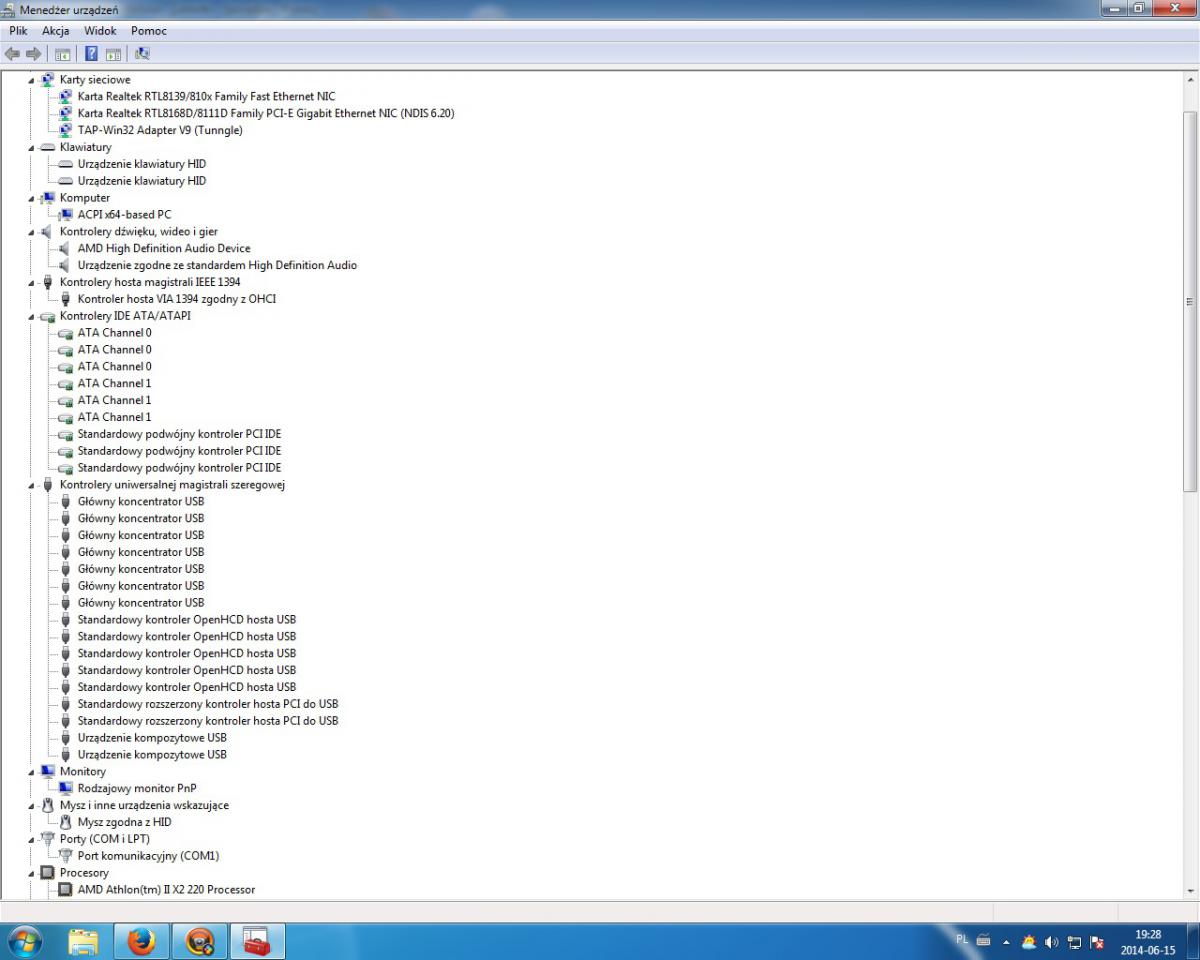The image size is (1200, 960).
Task: Click the Forward arrow toolbar icon
Action: tap(33, 54)
